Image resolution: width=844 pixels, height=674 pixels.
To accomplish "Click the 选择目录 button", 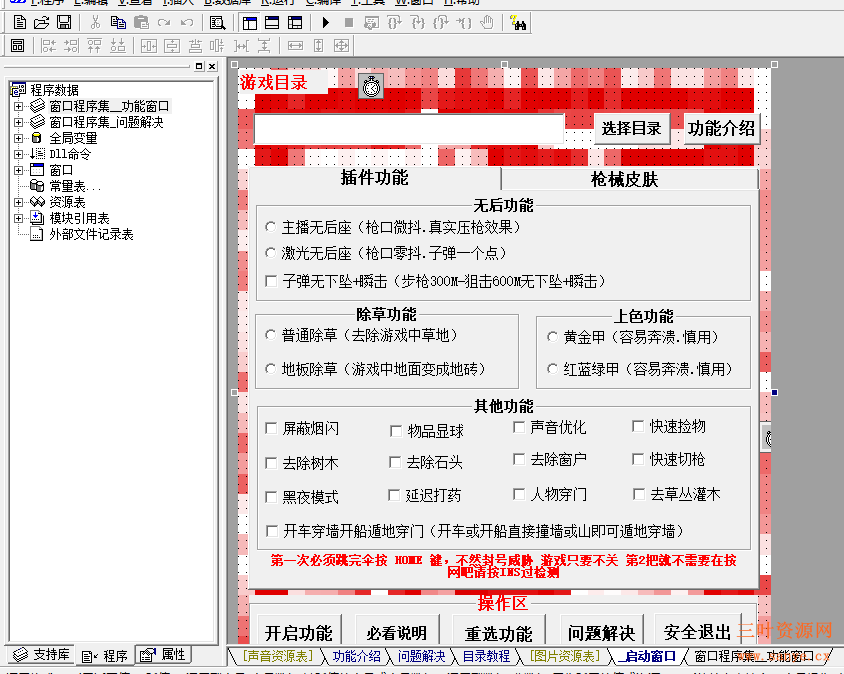I will [632, 128].
